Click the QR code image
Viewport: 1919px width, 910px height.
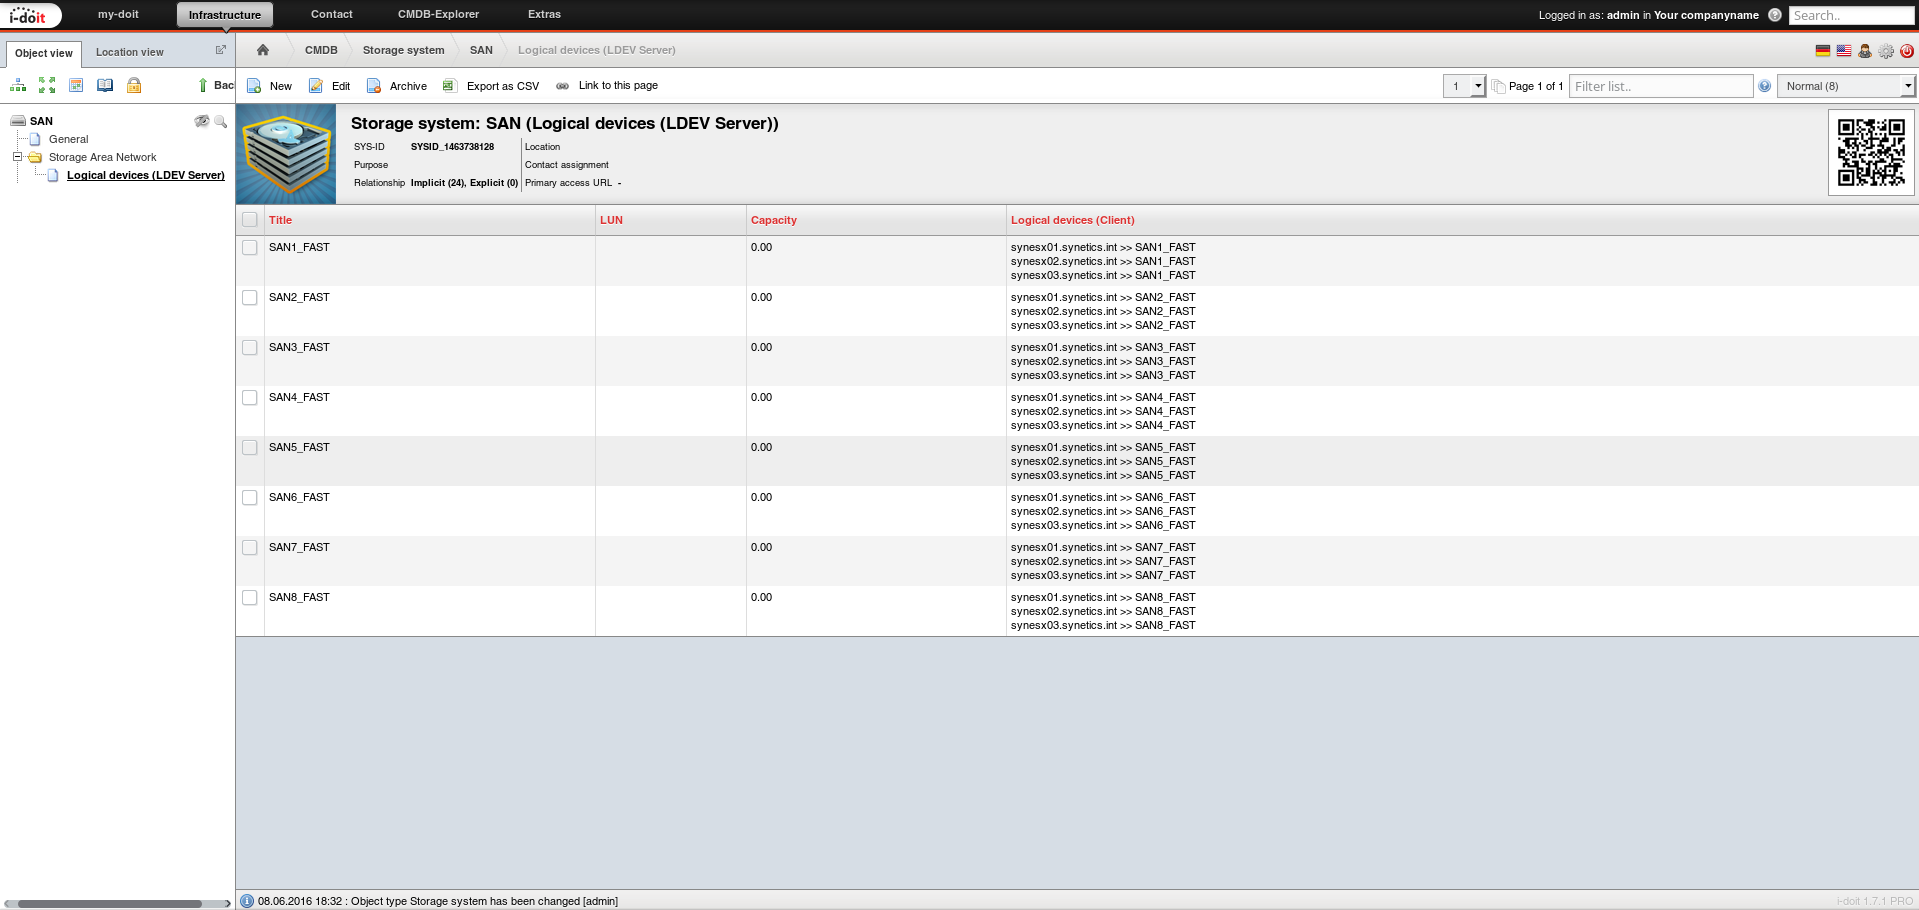point(1871,152)
